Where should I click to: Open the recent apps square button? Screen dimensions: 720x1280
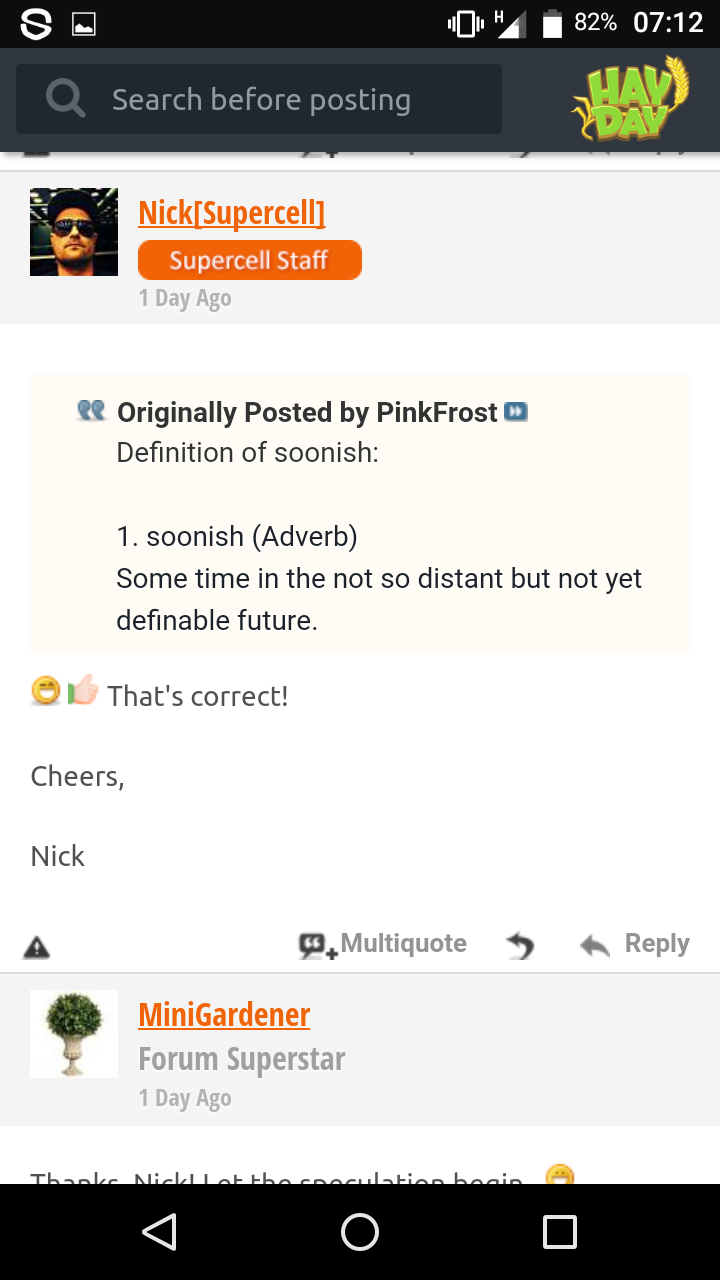[x=560, y=1232]
